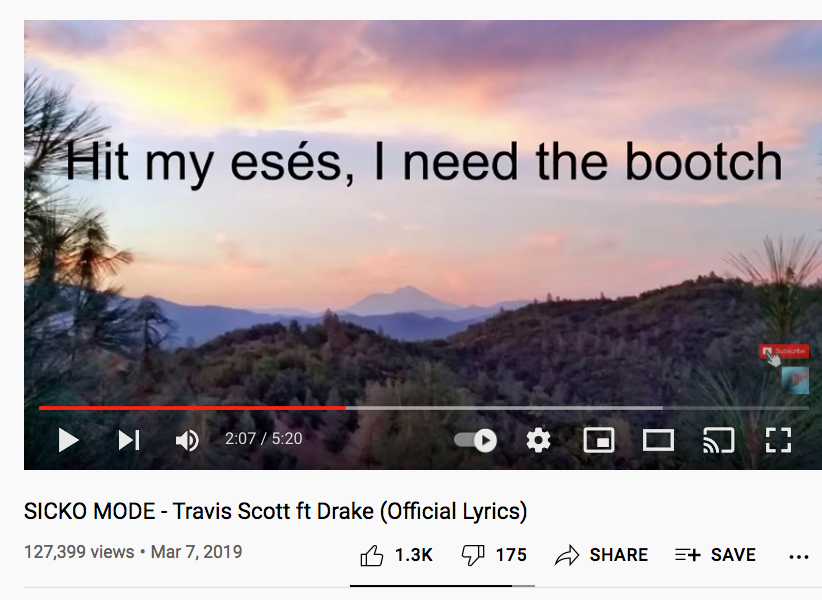Click the video frame showing lyrics
822x600 pixels.
coord(423,210)
